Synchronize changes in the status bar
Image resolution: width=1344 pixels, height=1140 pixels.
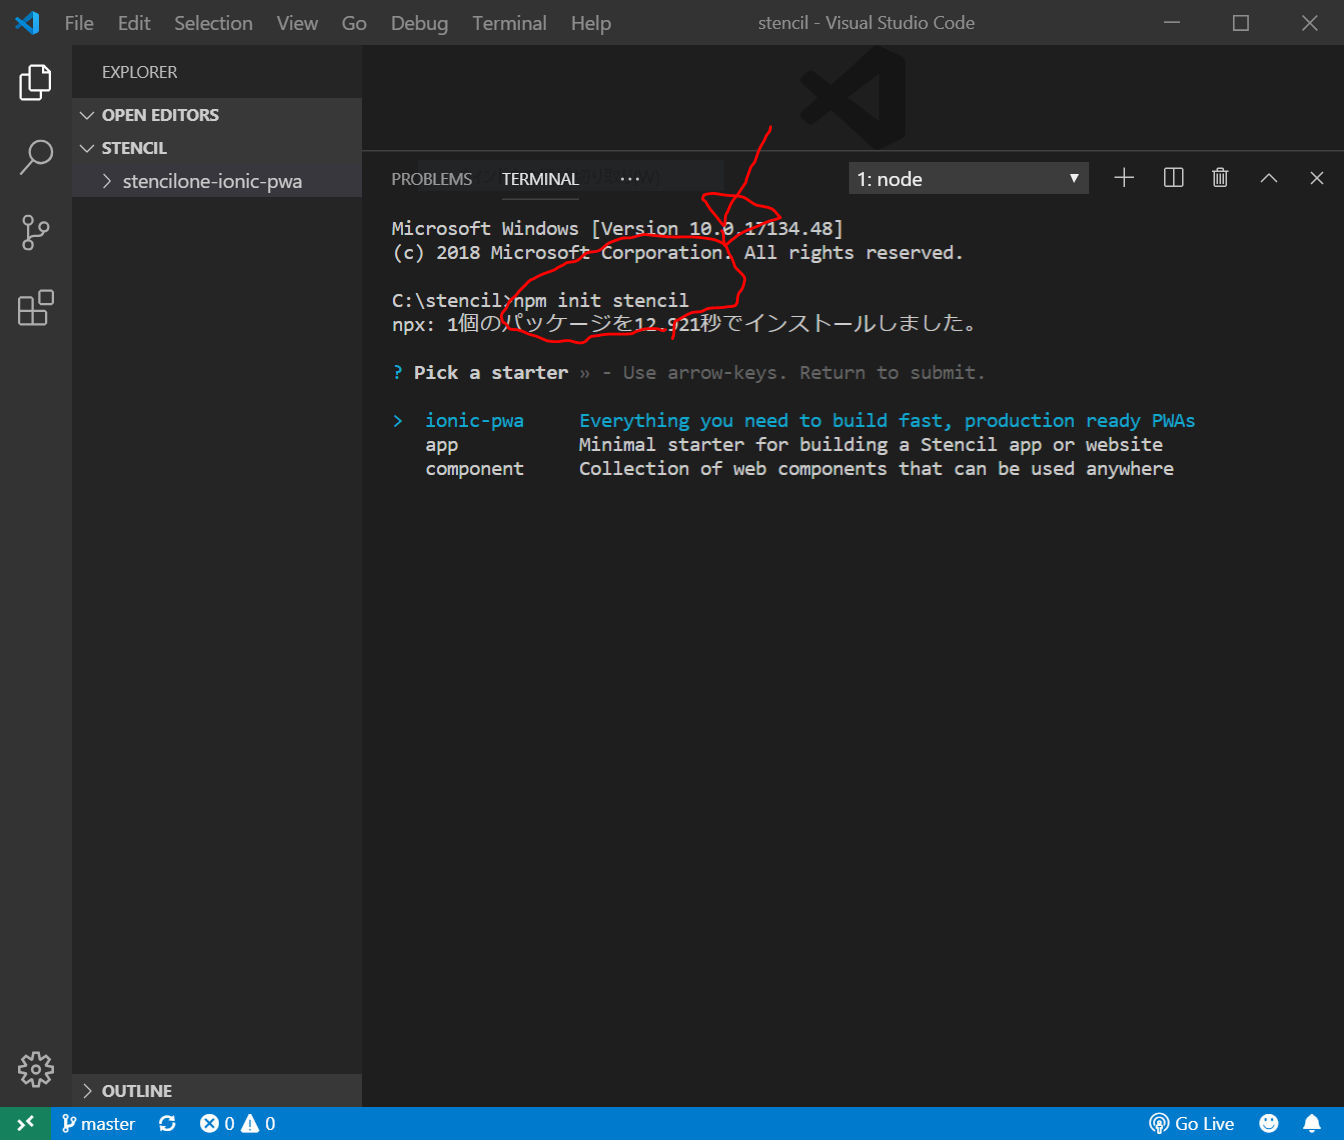pyautogui.click(x=167, y=1123)
